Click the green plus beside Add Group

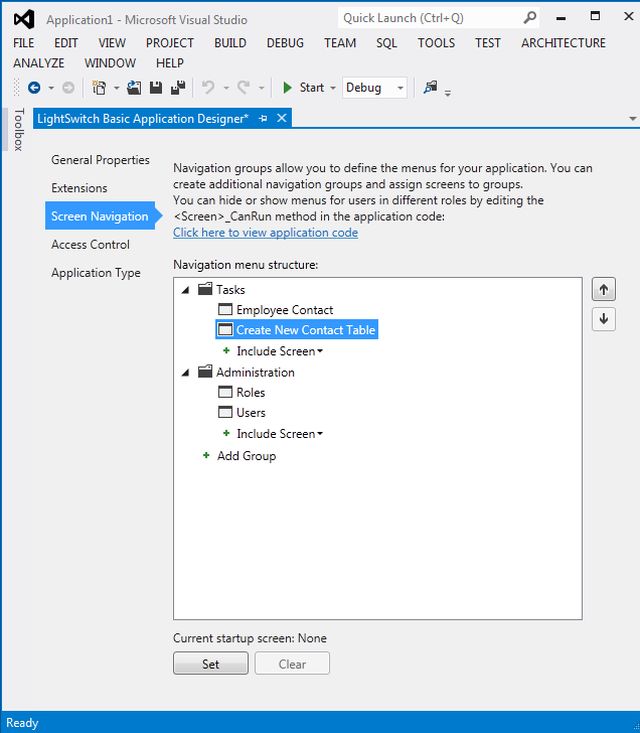(206, 455)
